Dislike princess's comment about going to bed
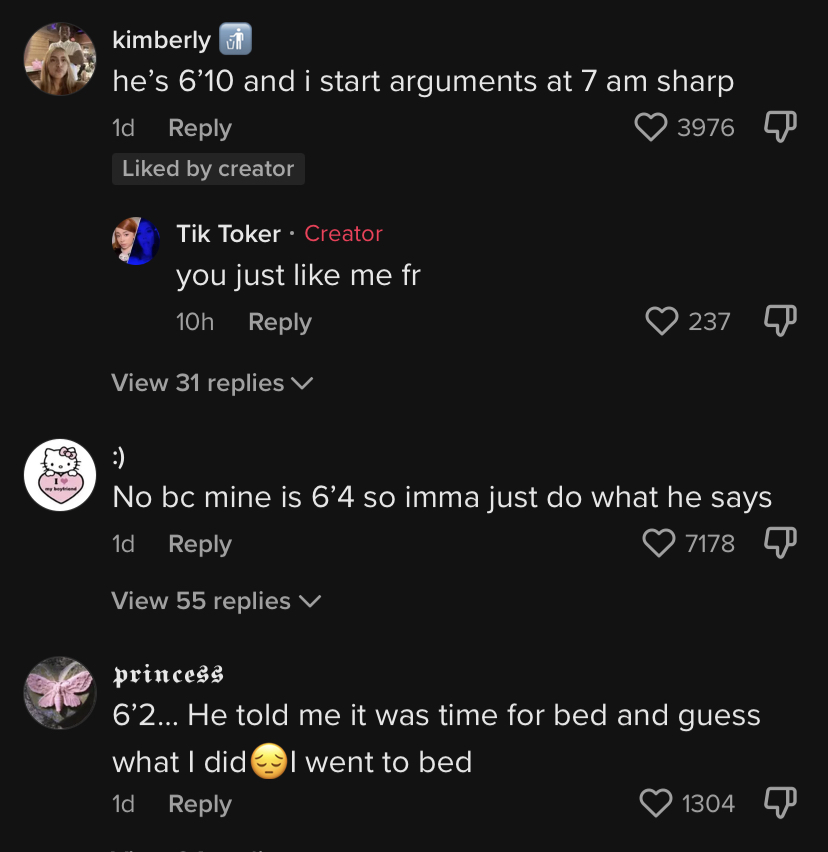Screen dimensions: 828x852 point(780,803)
